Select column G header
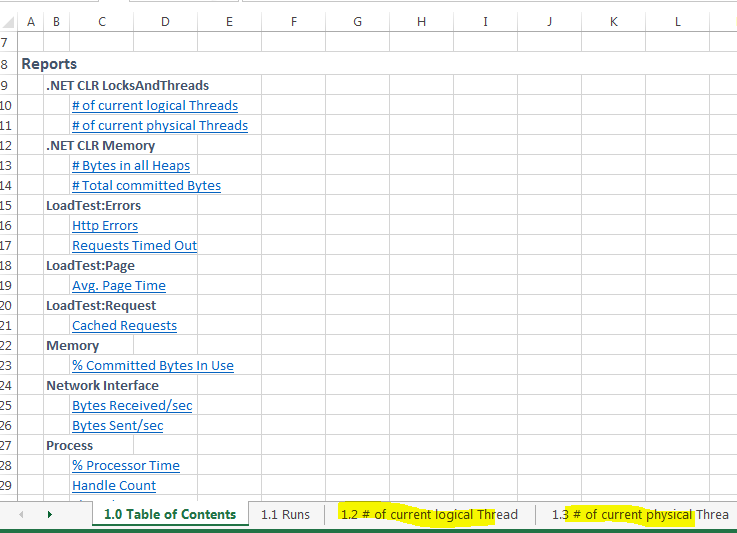The image size is (737, 533). tap(357, 22)
